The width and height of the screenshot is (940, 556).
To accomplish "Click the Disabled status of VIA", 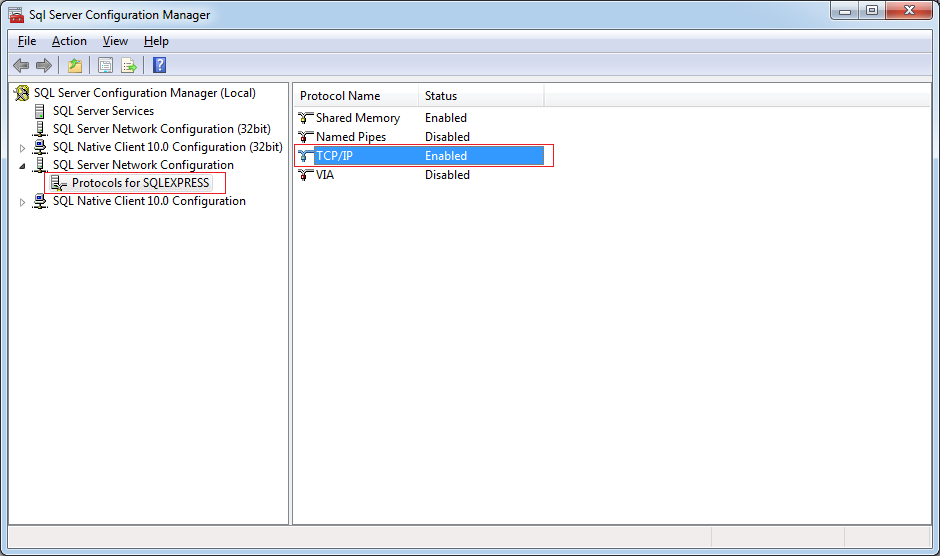I will [x=447, y=175].
